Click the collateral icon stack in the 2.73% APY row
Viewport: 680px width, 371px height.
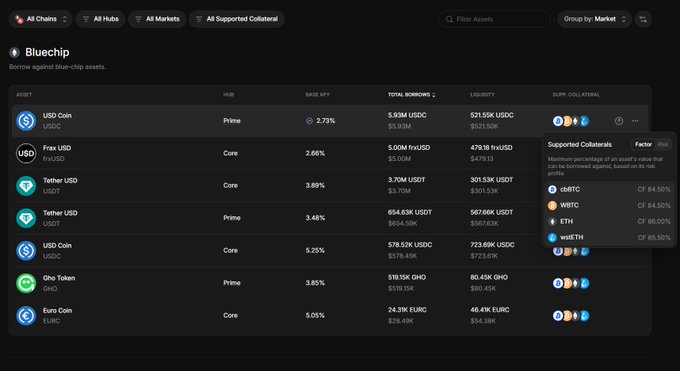tap(571, 121)
